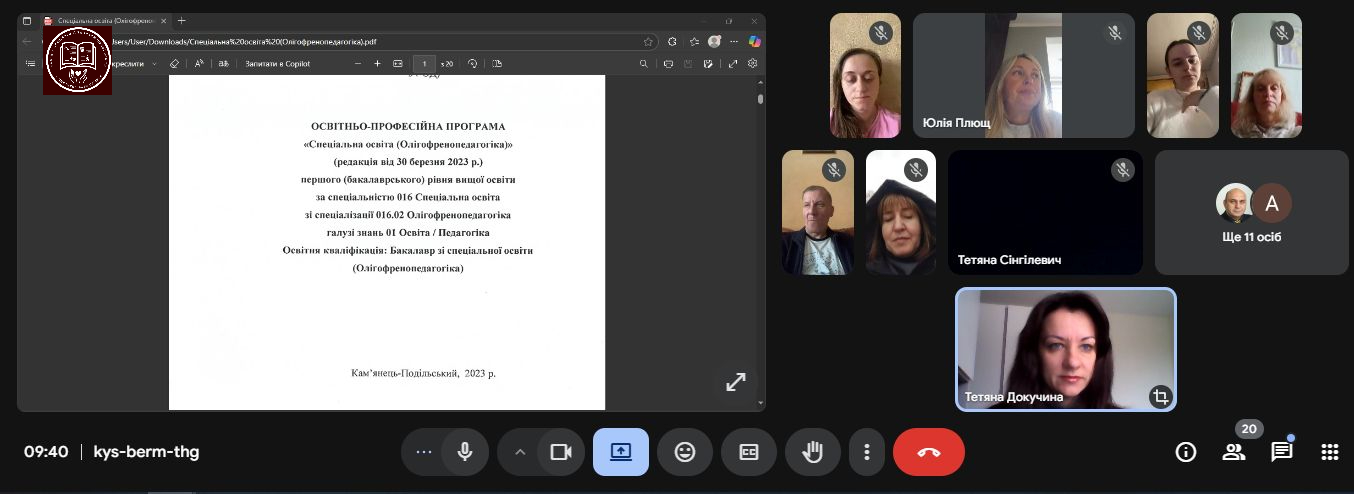The width and height of the screenshot is (1354, 494).
Task: Open the meeting details info icon
Action: pos(1185,452)
